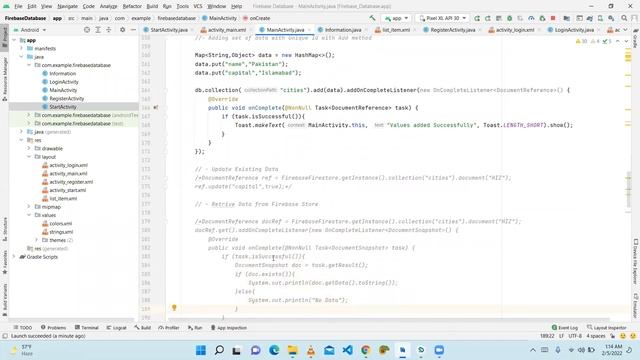Select LoginActivity in project tree
The width and height of the screenshot is (640, 360).
click(64, 82)
